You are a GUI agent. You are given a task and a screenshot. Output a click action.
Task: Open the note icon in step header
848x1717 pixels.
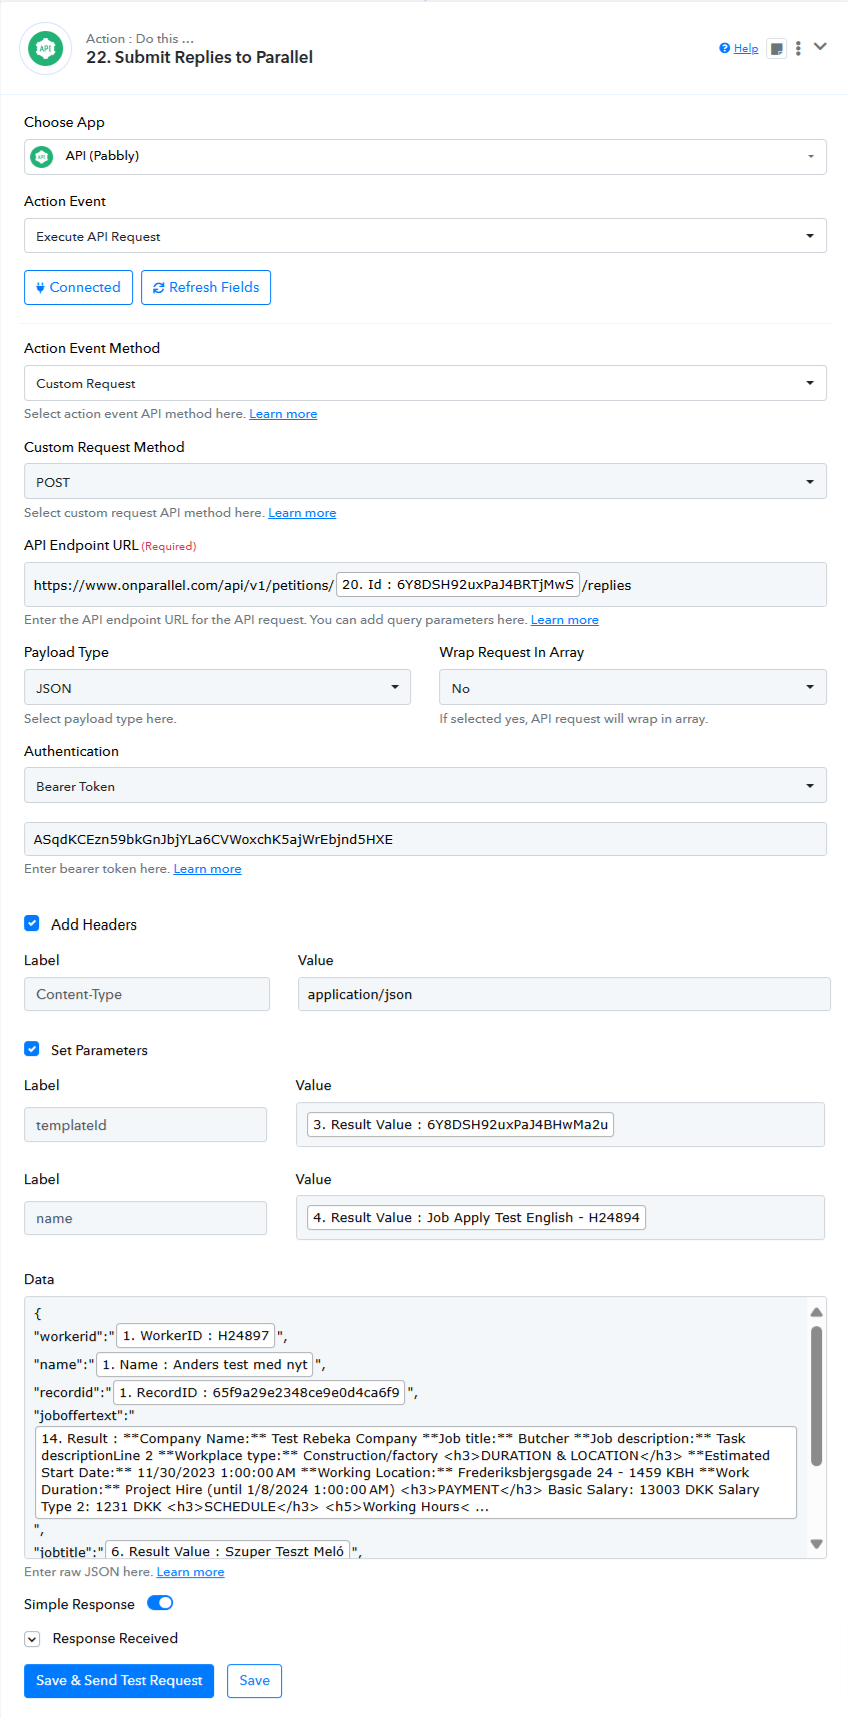tap(776, 48)
